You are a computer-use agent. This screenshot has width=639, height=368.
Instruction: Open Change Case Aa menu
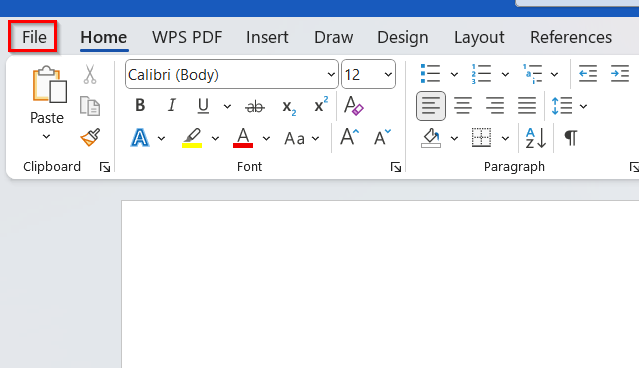301,139
